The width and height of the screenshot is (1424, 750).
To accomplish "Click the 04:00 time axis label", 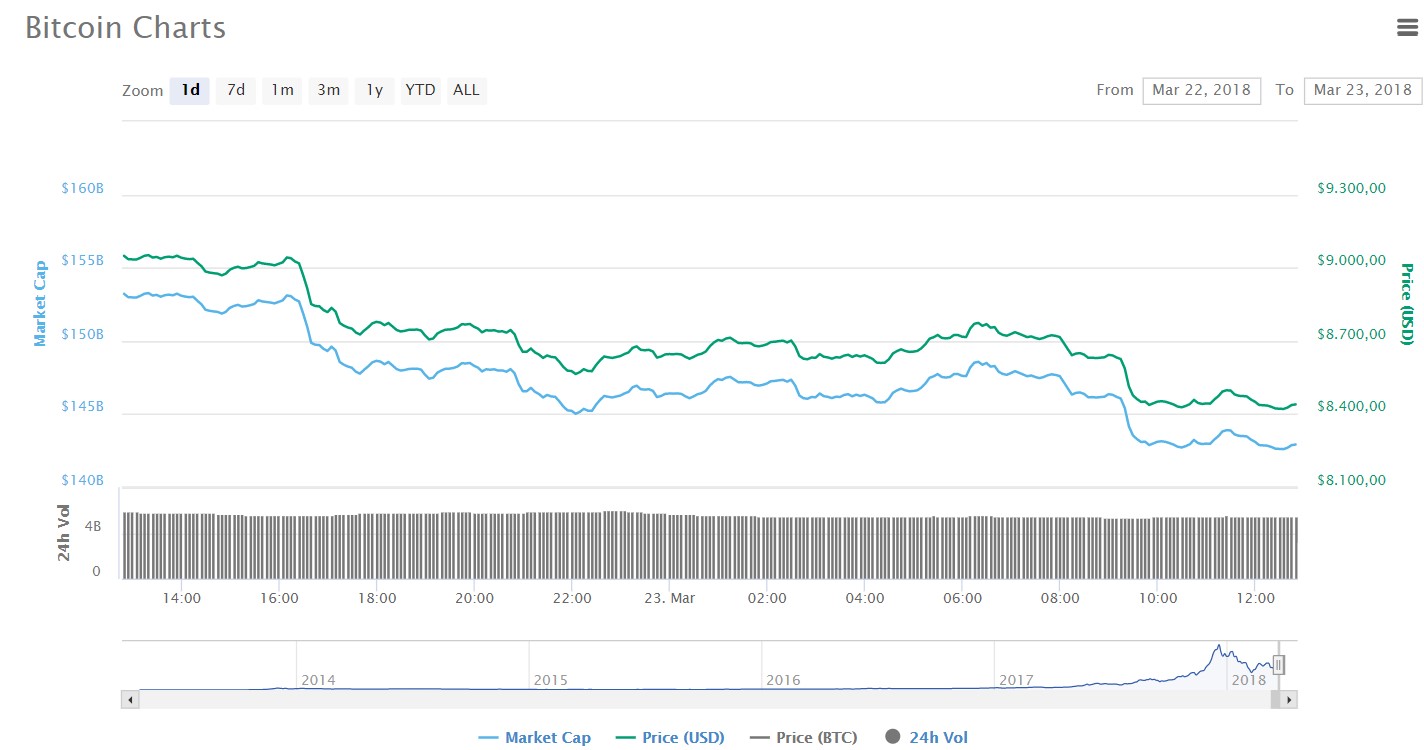I will (x=865, y=598).
